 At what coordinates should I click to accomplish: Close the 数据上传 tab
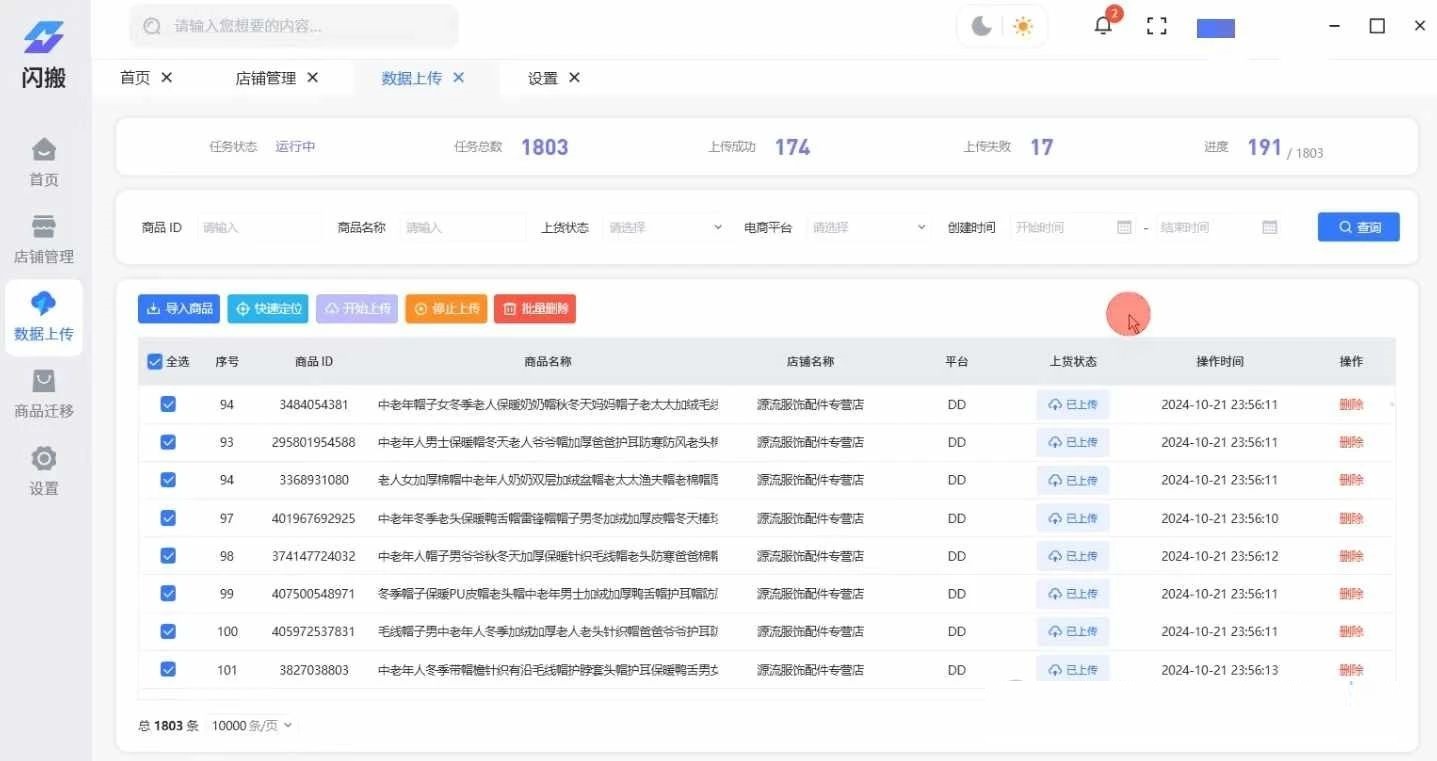(x=459, y=77)
